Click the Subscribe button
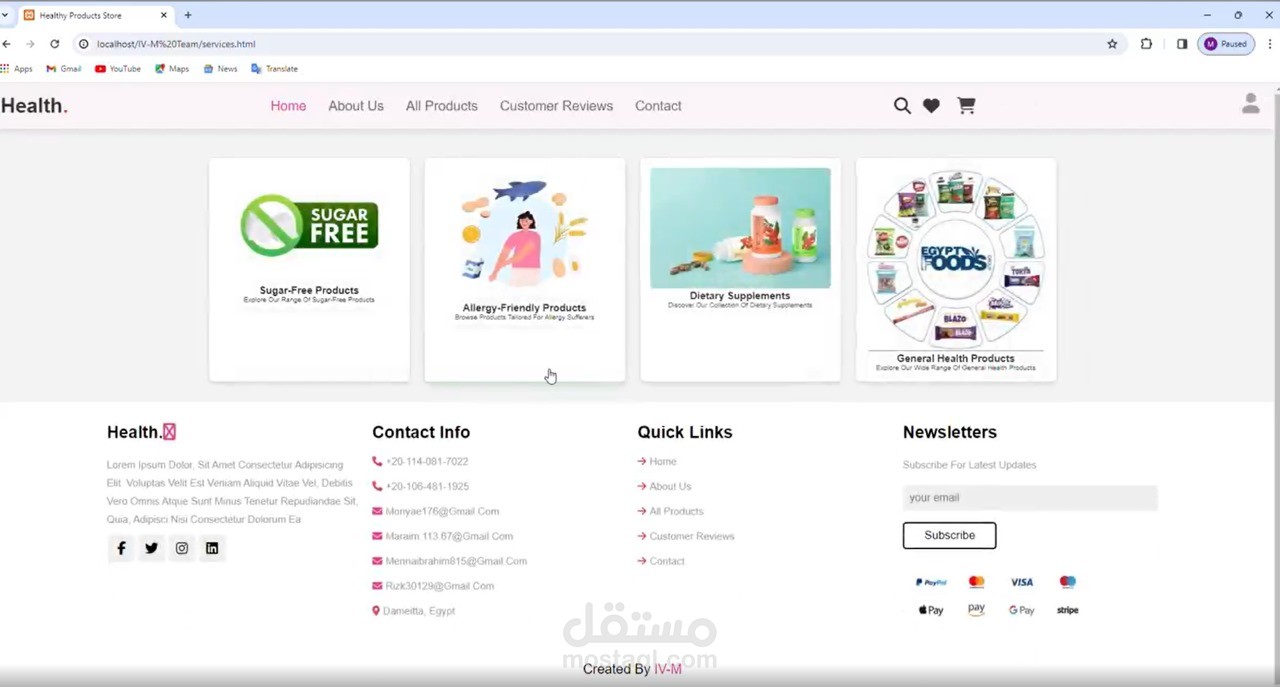Screen dimensions: 1280x687 (949, 535)
